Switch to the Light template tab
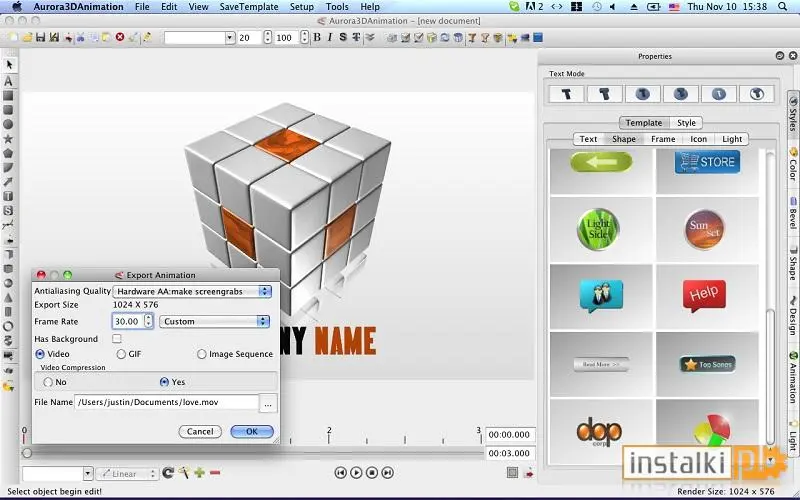The height and width of the screenshot is (500, 800). (x=732, y=139)
